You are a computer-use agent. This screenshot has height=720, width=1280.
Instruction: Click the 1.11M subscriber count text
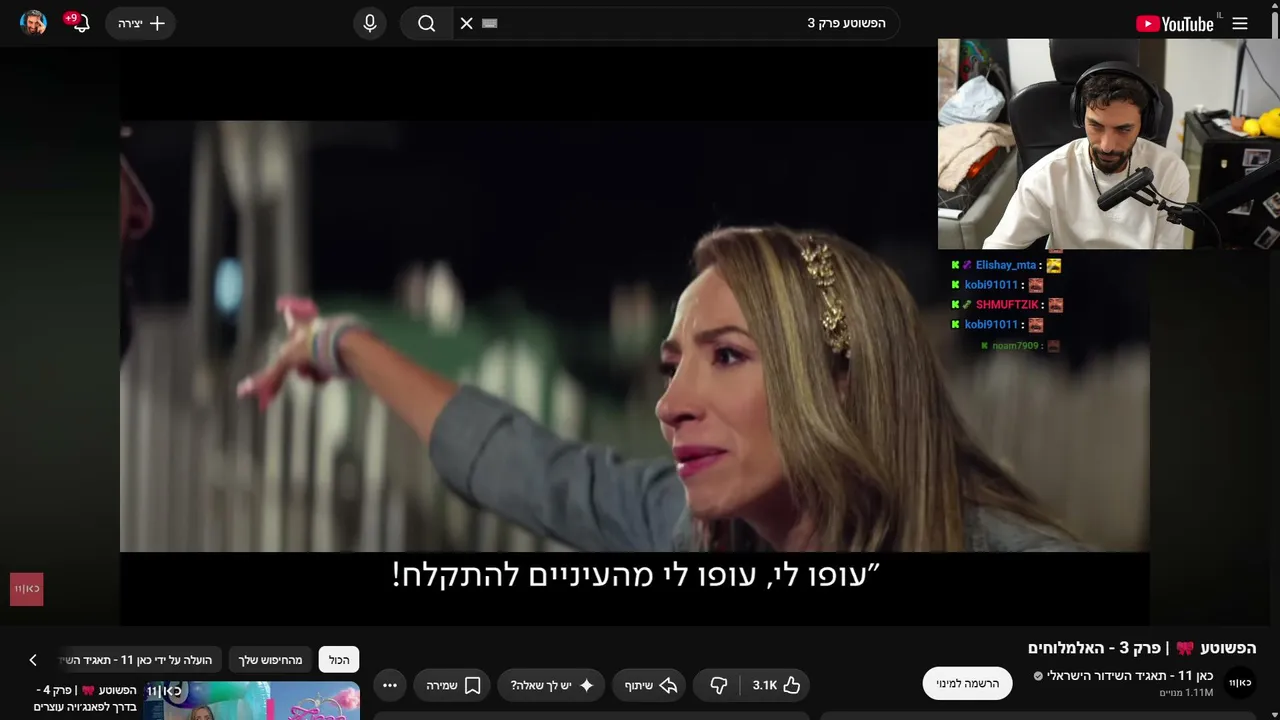[x=1186, y=693]
